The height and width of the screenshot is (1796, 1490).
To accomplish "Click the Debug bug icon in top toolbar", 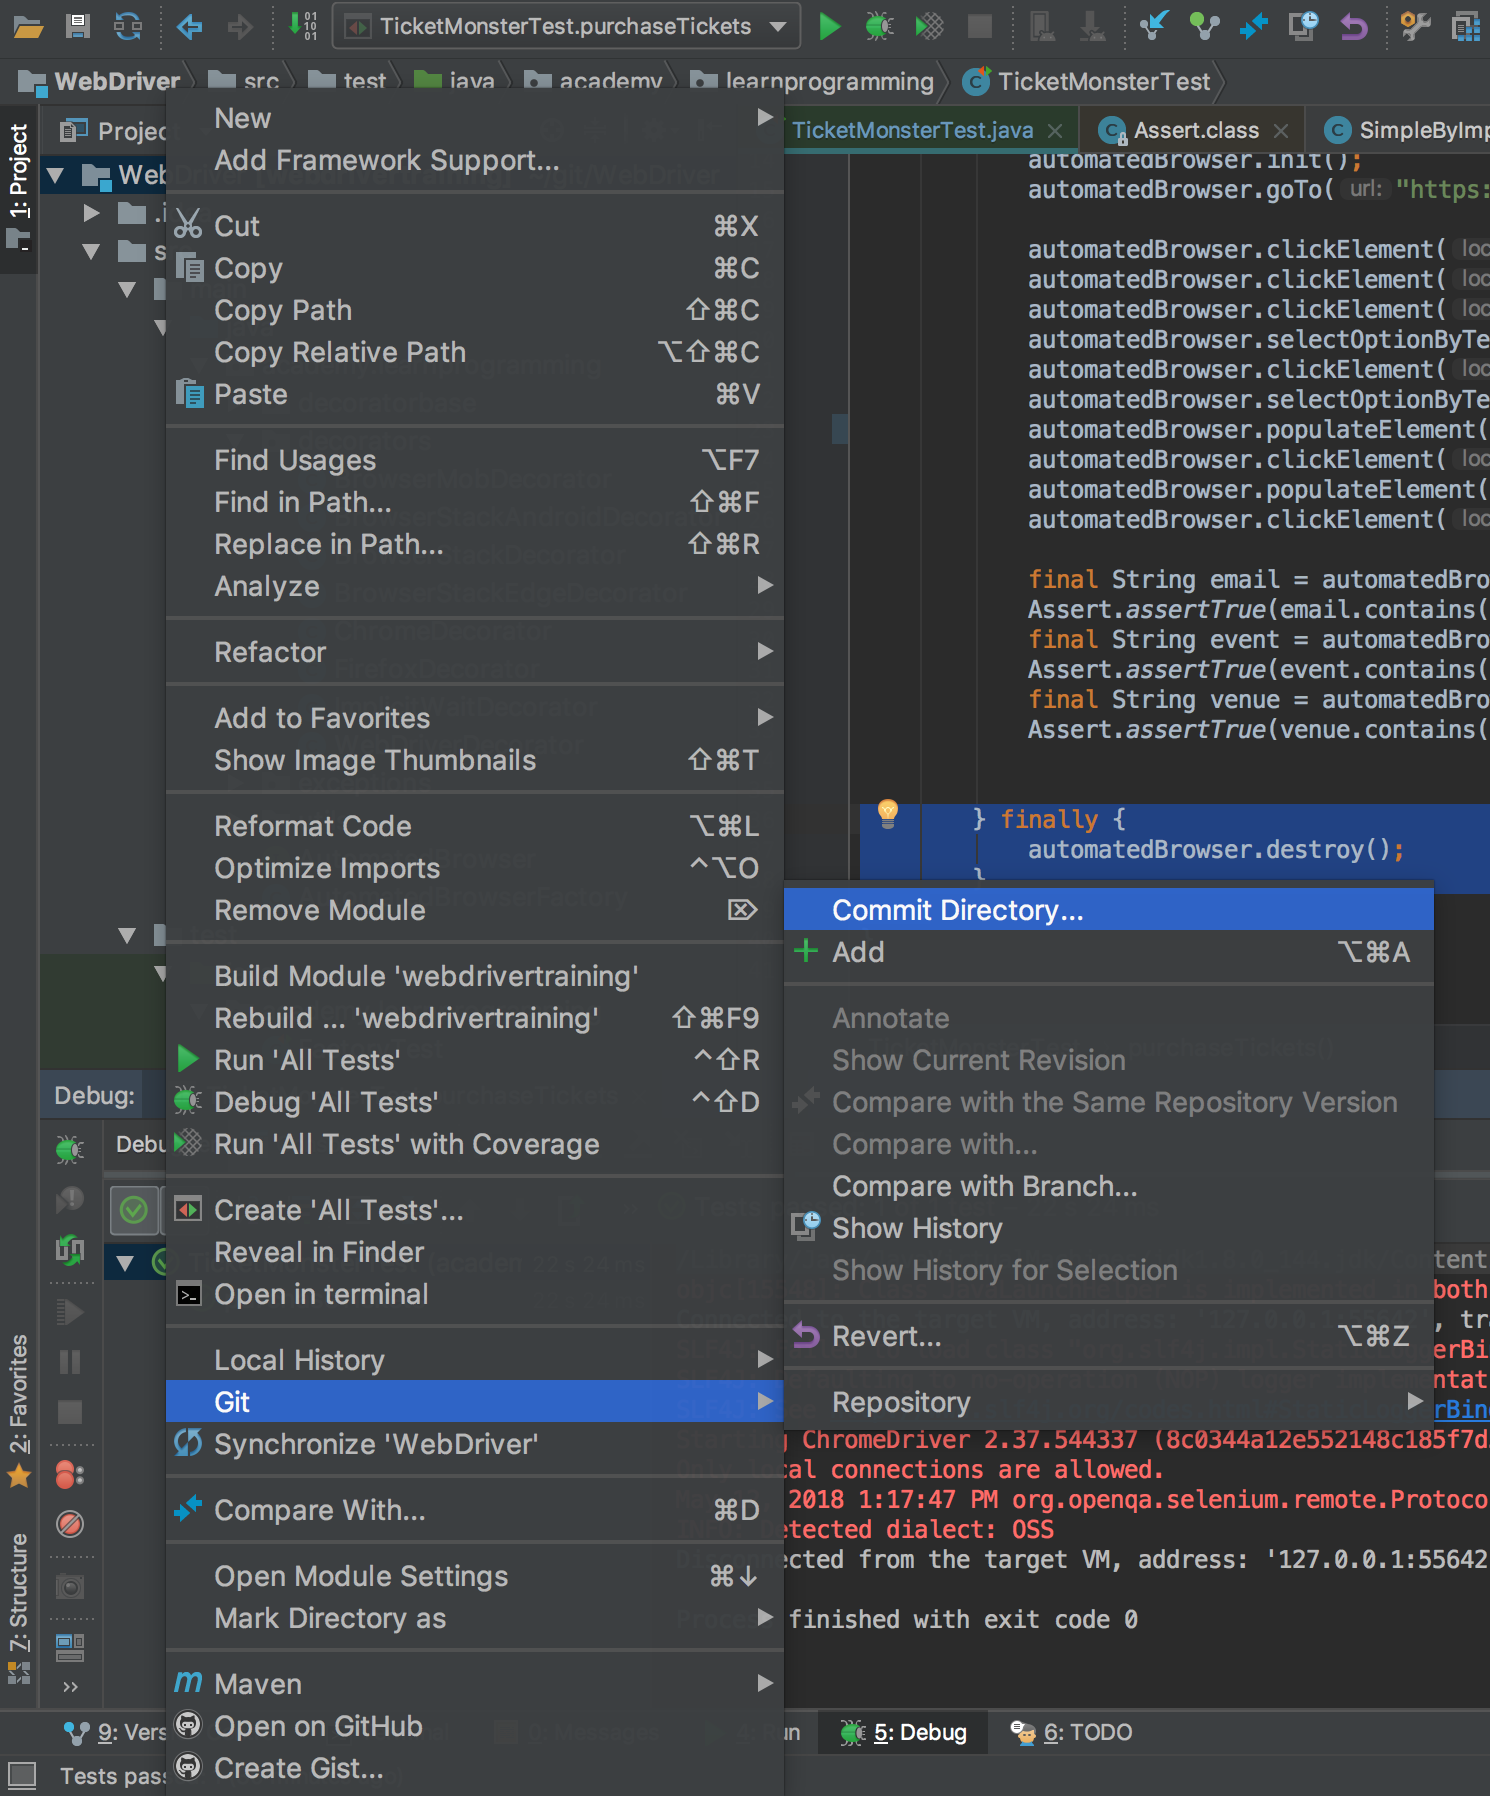I will pyautogui.click(x=879, y=27).
